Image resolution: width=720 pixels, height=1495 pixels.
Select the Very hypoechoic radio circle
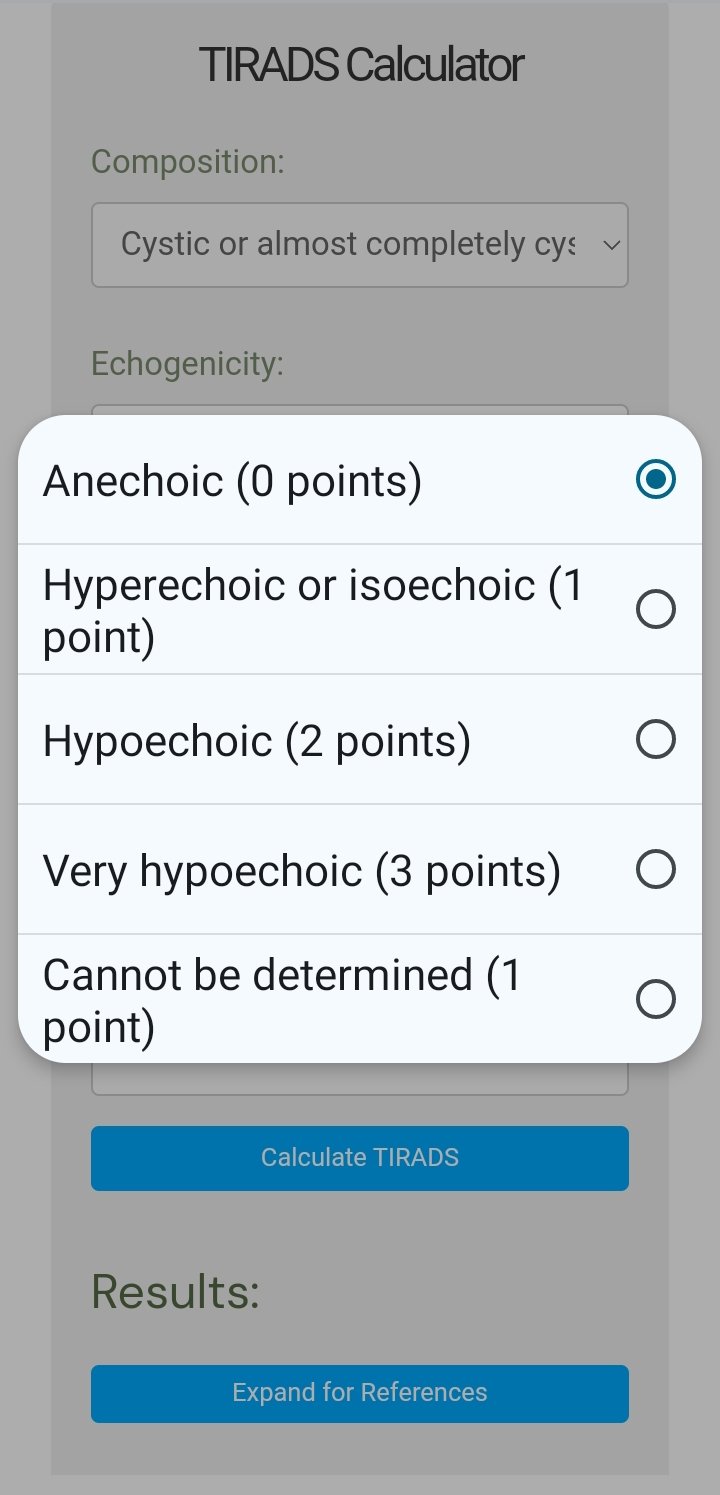pyautogui.click(x=656, y=869)
